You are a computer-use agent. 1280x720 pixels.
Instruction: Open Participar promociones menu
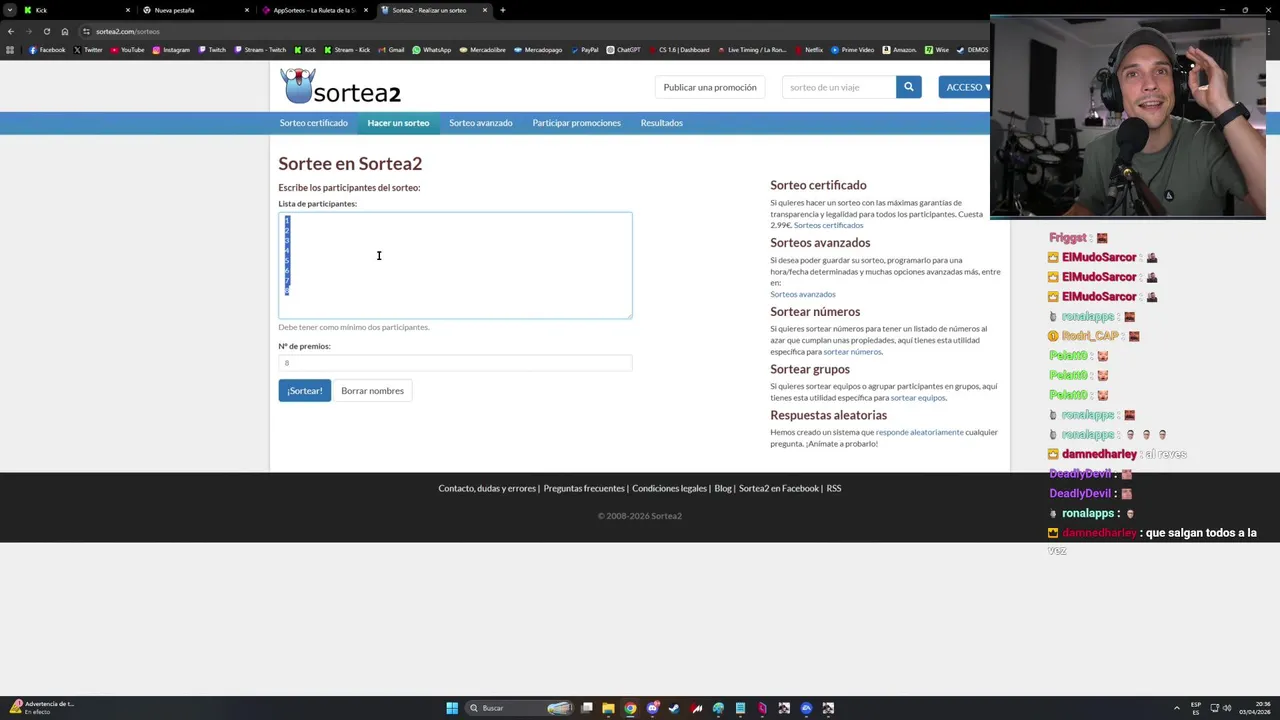[x=576, y=123]
